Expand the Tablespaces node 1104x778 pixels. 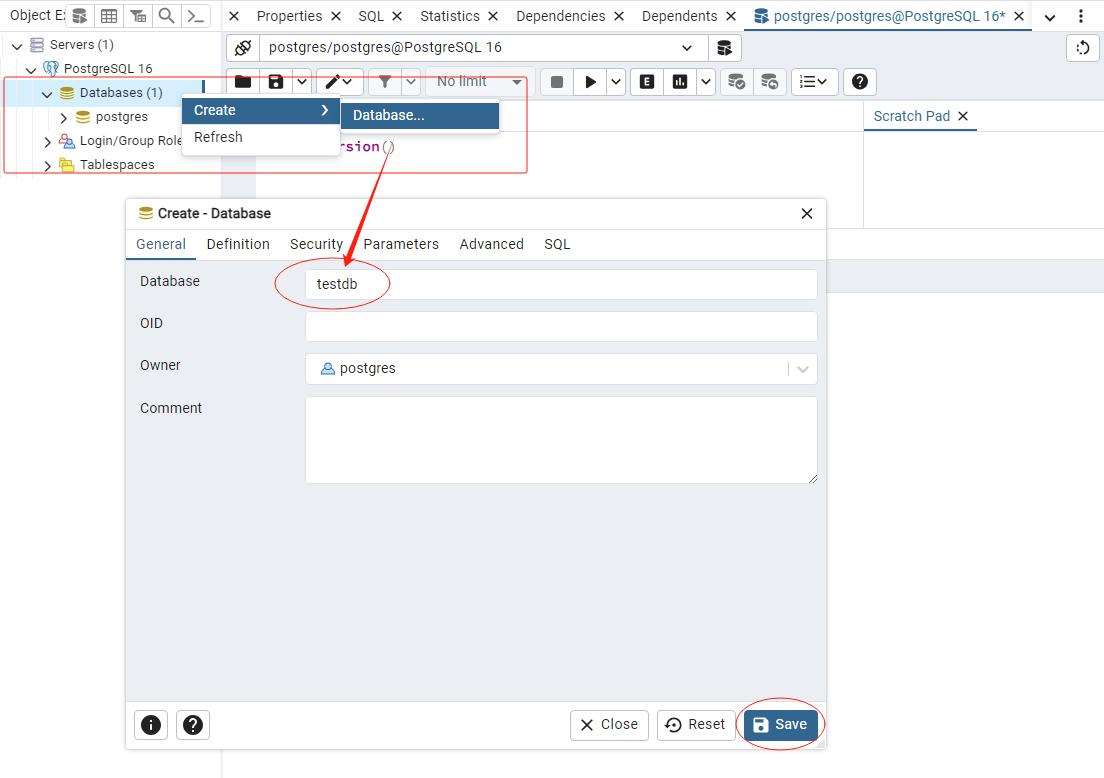(x=47, y=165)
